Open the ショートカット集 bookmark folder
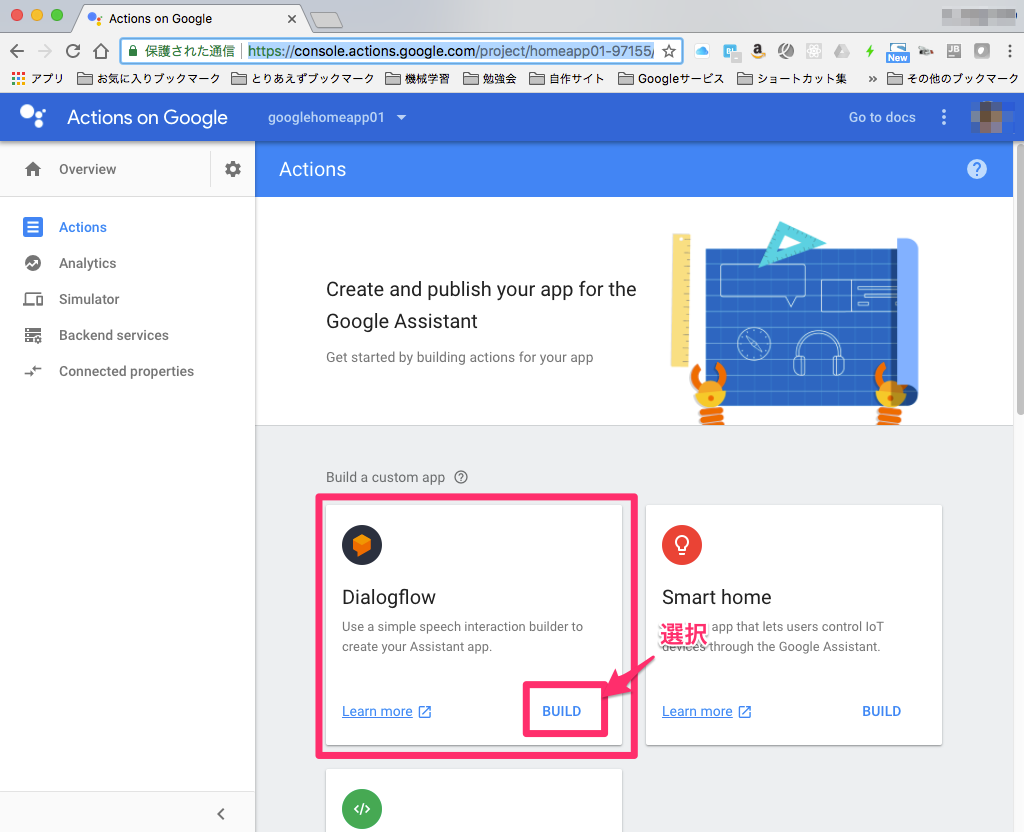This screenshot has height=832, width=1024. point(792,79)
